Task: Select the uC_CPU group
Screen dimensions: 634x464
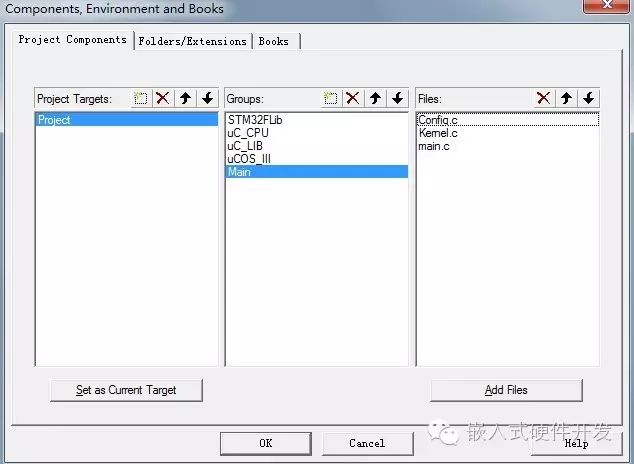Action: point(317,133)
